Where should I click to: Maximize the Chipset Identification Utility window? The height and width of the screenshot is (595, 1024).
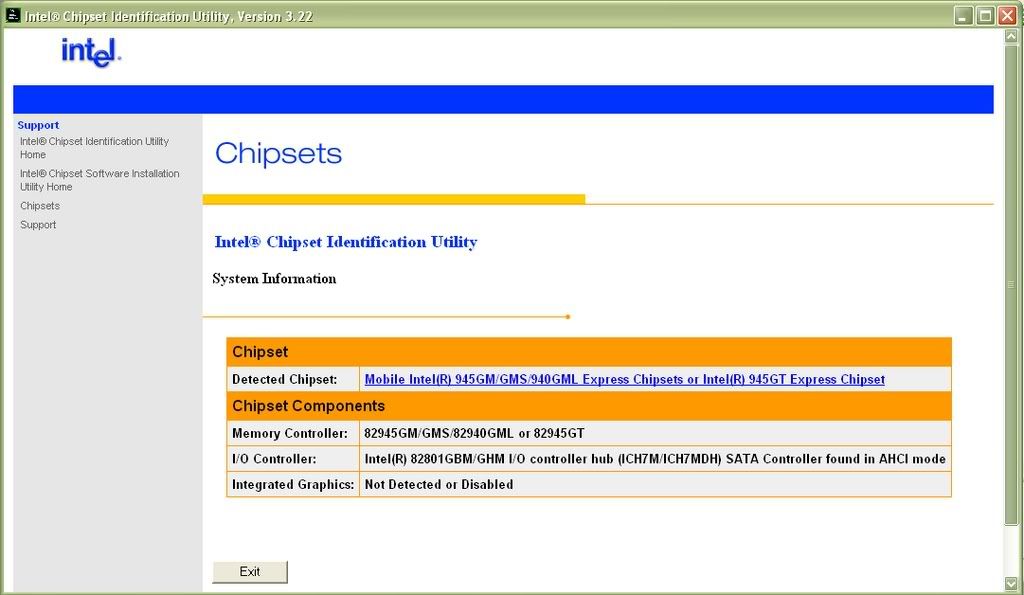985,15
